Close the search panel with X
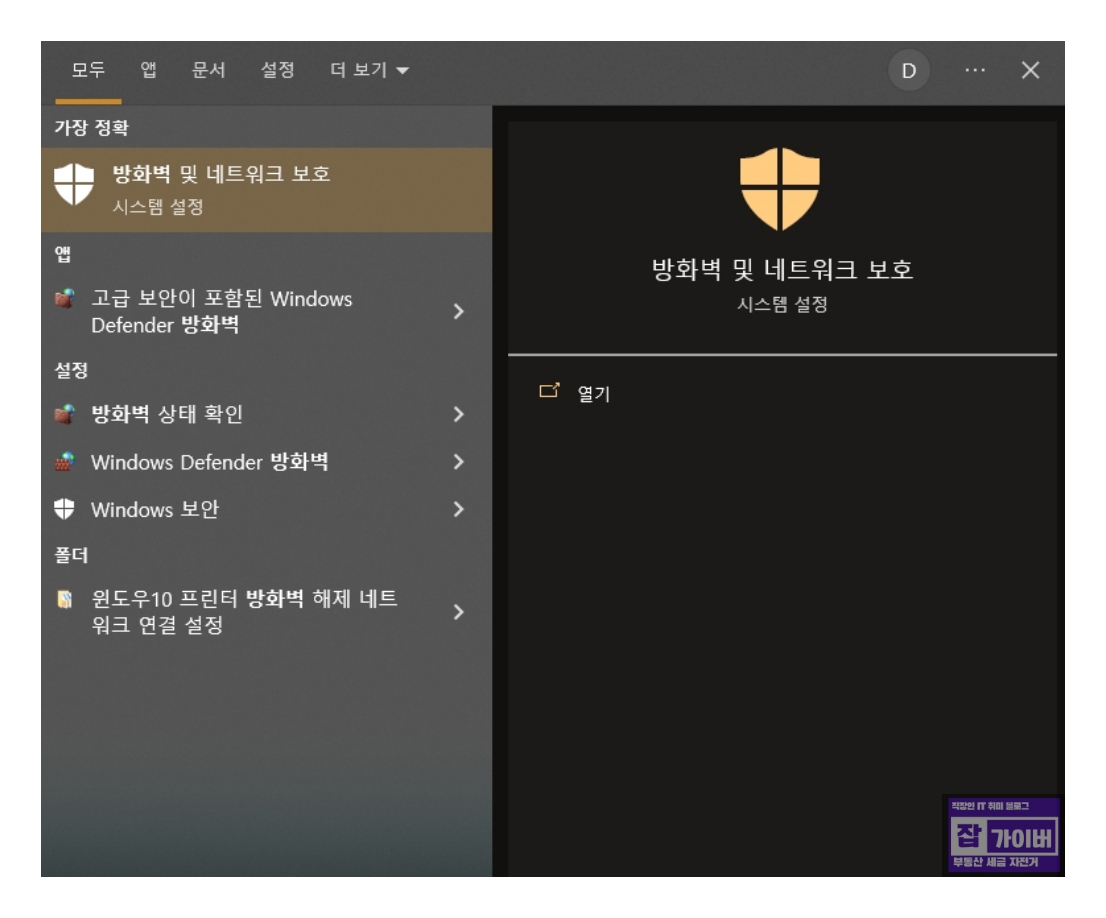The height and width of the screenshot is (918, 1106). 1031,70
